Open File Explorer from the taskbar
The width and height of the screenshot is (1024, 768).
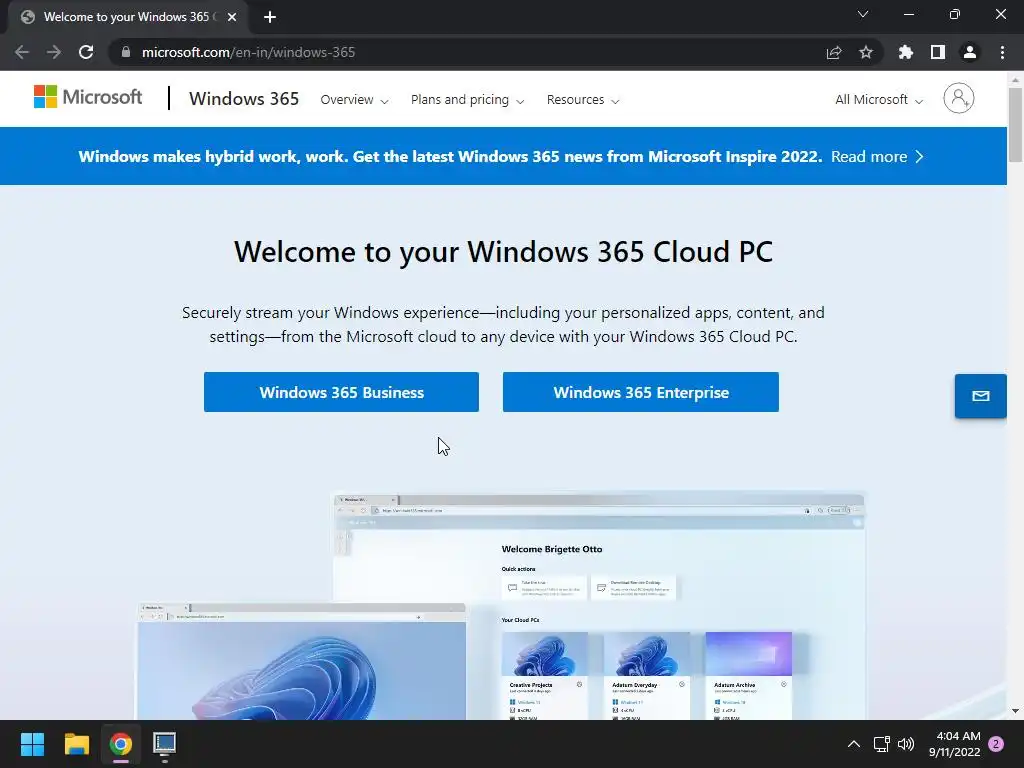coord(76,744)
